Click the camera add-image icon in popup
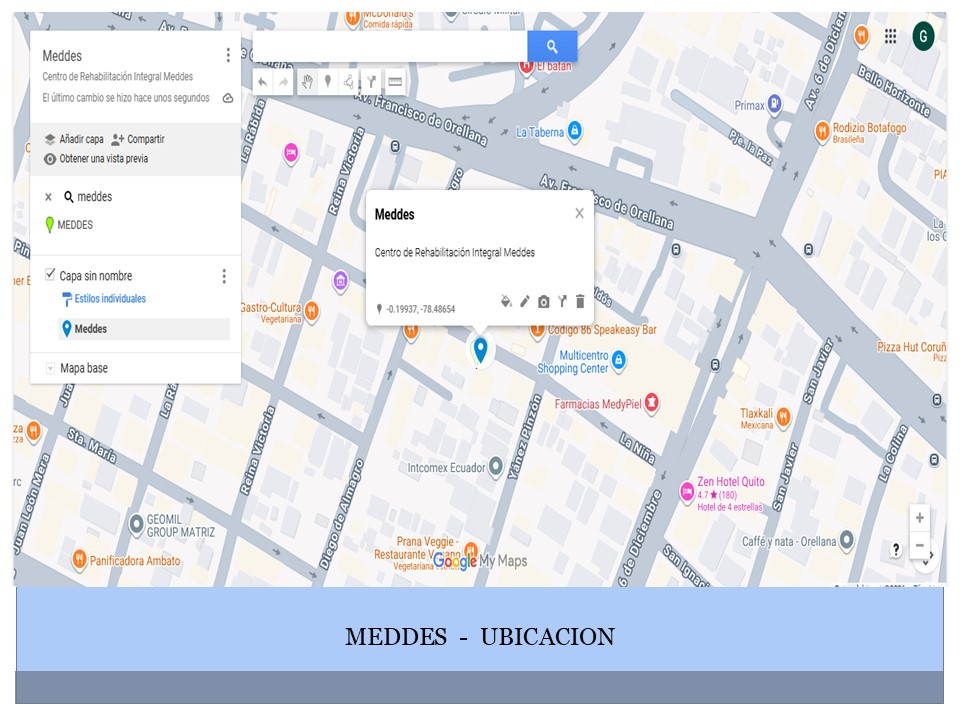The image size is (960, 720). 544,301
